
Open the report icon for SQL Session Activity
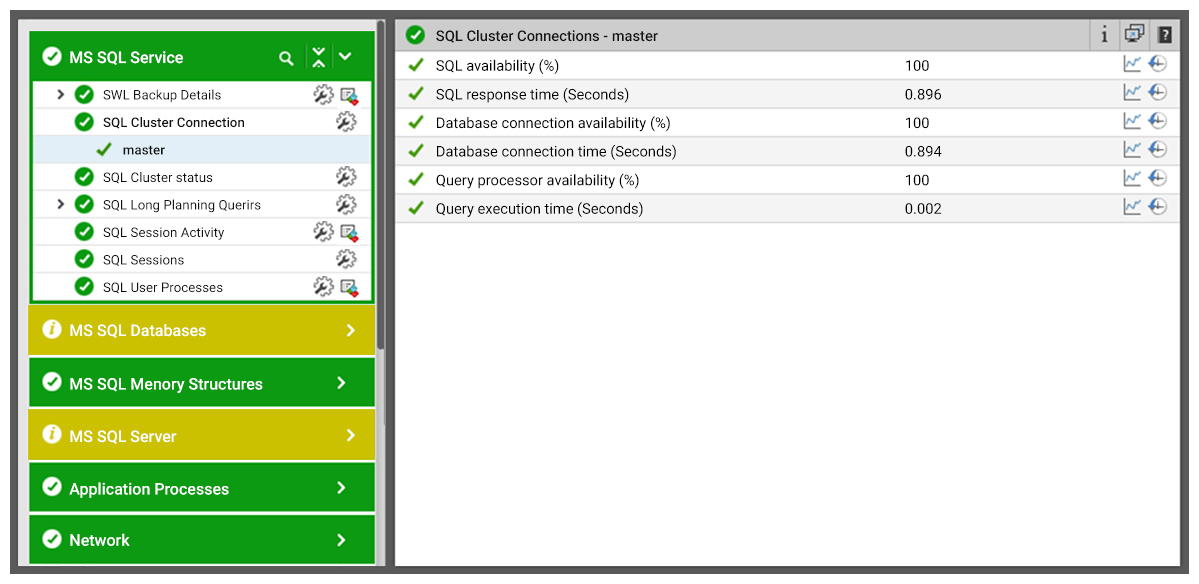(x=349, y=233)
